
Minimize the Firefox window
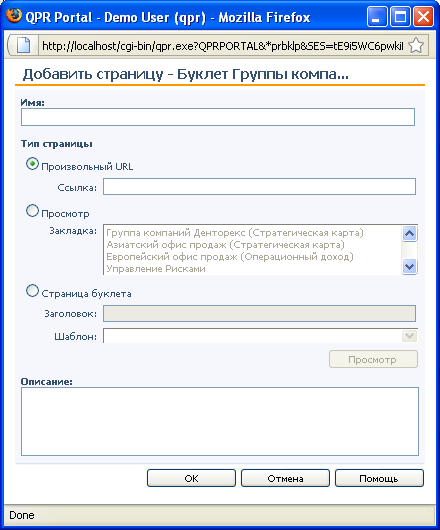(x=377, y=17)
